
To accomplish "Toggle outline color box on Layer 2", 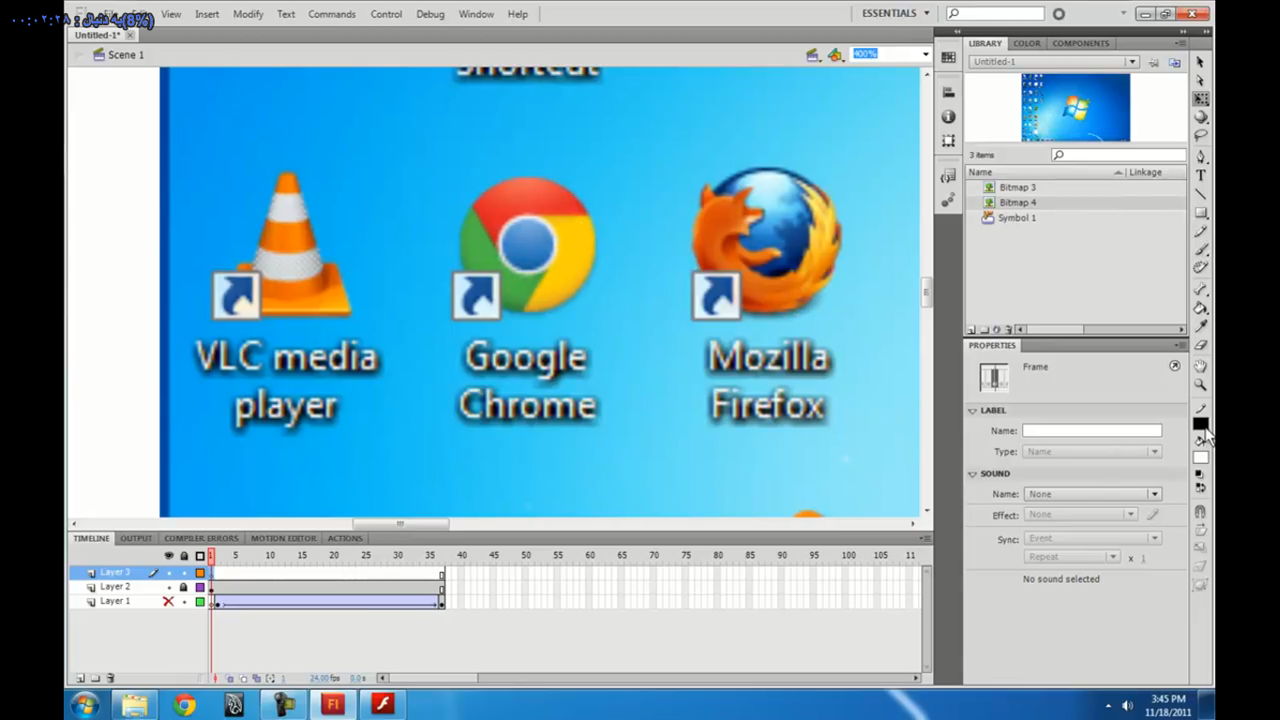I will tap(200, 587).
